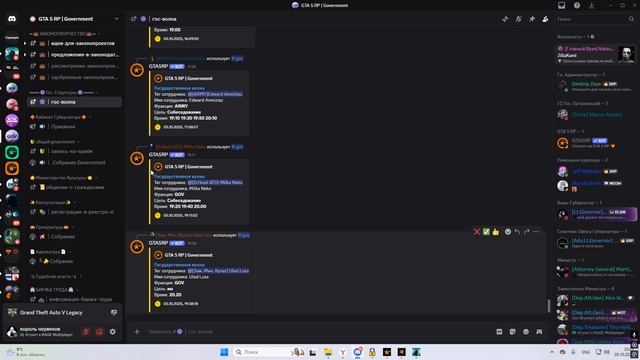The height and width of the screenshot is (360, 640).
Task: Collapse Кабинет Губернатора category
Action: (x=60, y=117)
